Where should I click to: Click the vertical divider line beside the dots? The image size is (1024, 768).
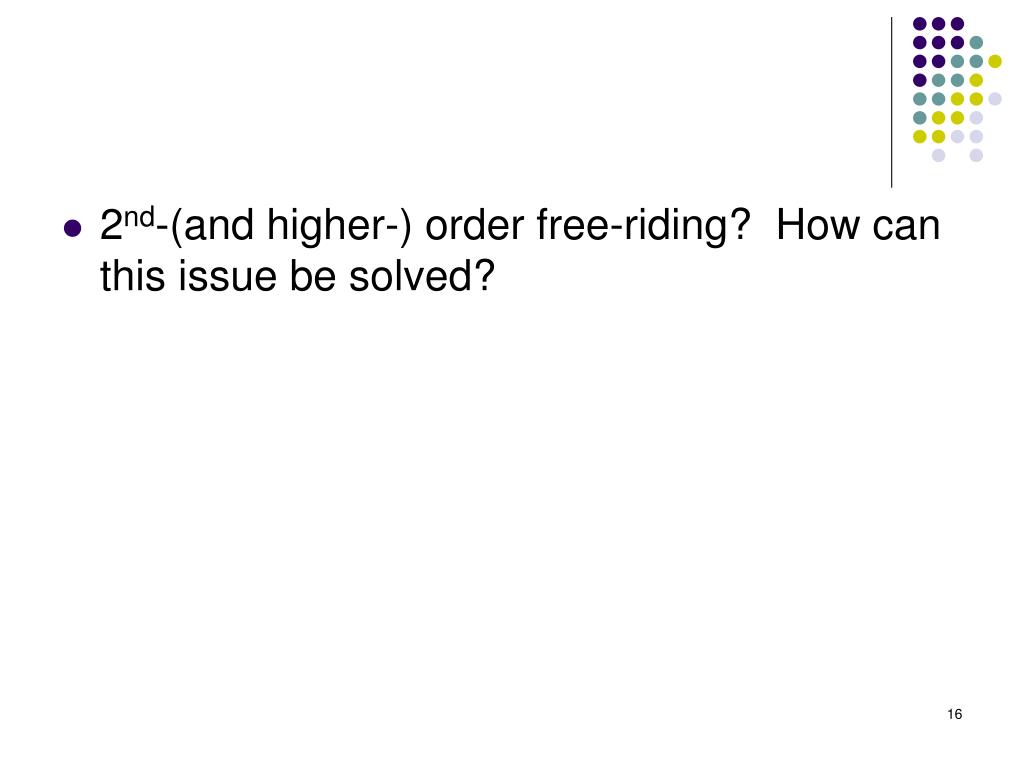click(891, 103)
